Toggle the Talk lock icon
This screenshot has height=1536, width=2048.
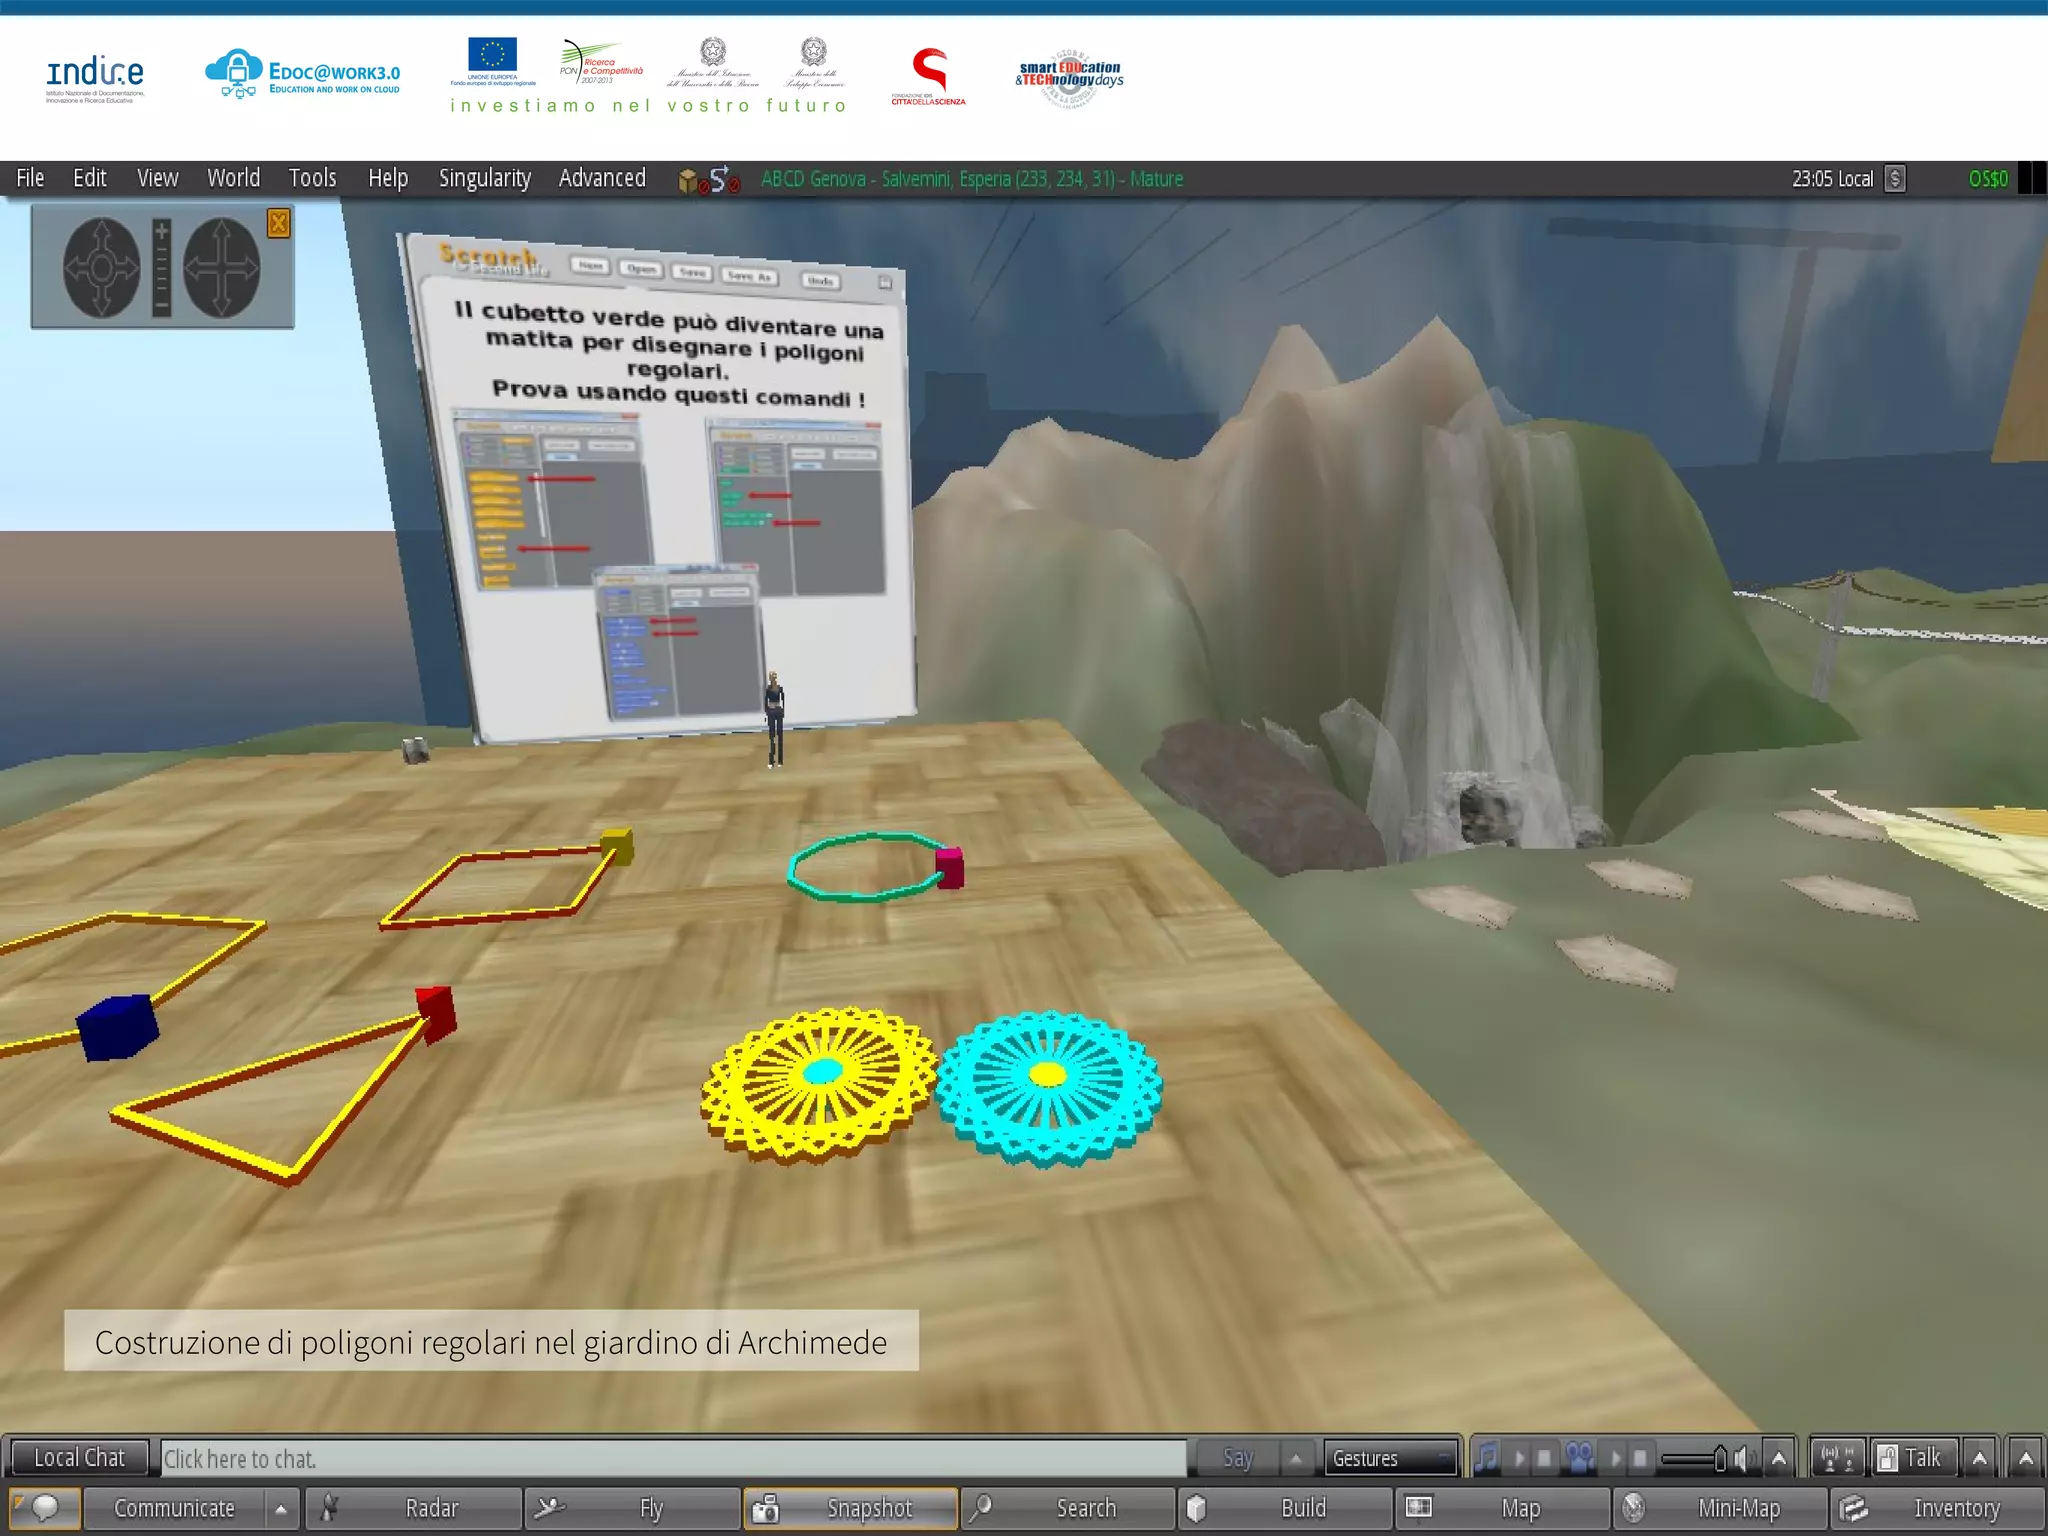pos(1887,1458)
